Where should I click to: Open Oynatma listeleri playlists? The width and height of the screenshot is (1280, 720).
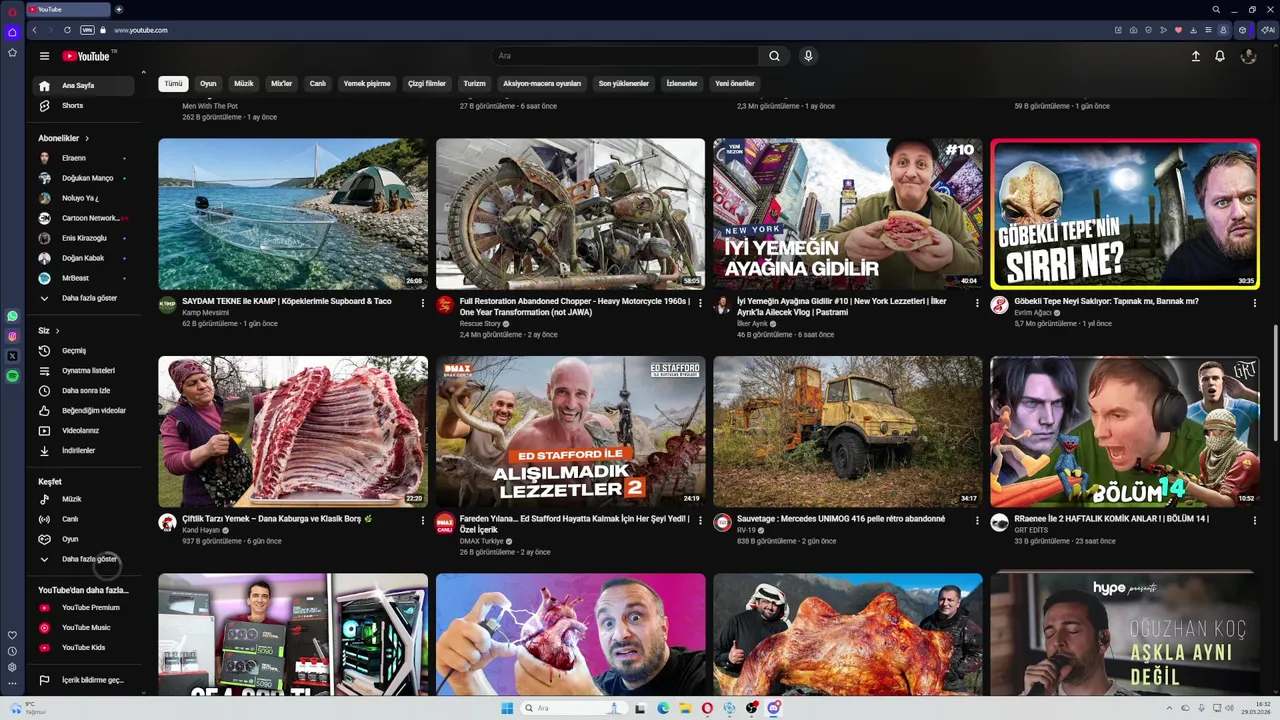point(83,370)
